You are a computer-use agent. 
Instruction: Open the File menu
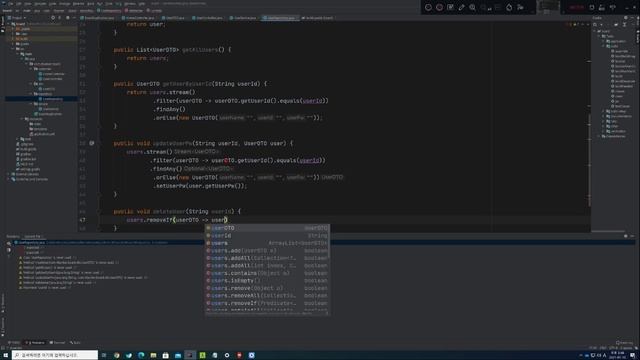(11, 4)
